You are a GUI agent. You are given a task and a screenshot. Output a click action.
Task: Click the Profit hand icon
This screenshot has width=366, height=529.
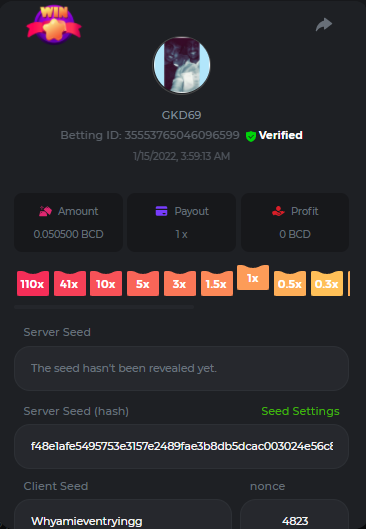[x=278, y=211]
